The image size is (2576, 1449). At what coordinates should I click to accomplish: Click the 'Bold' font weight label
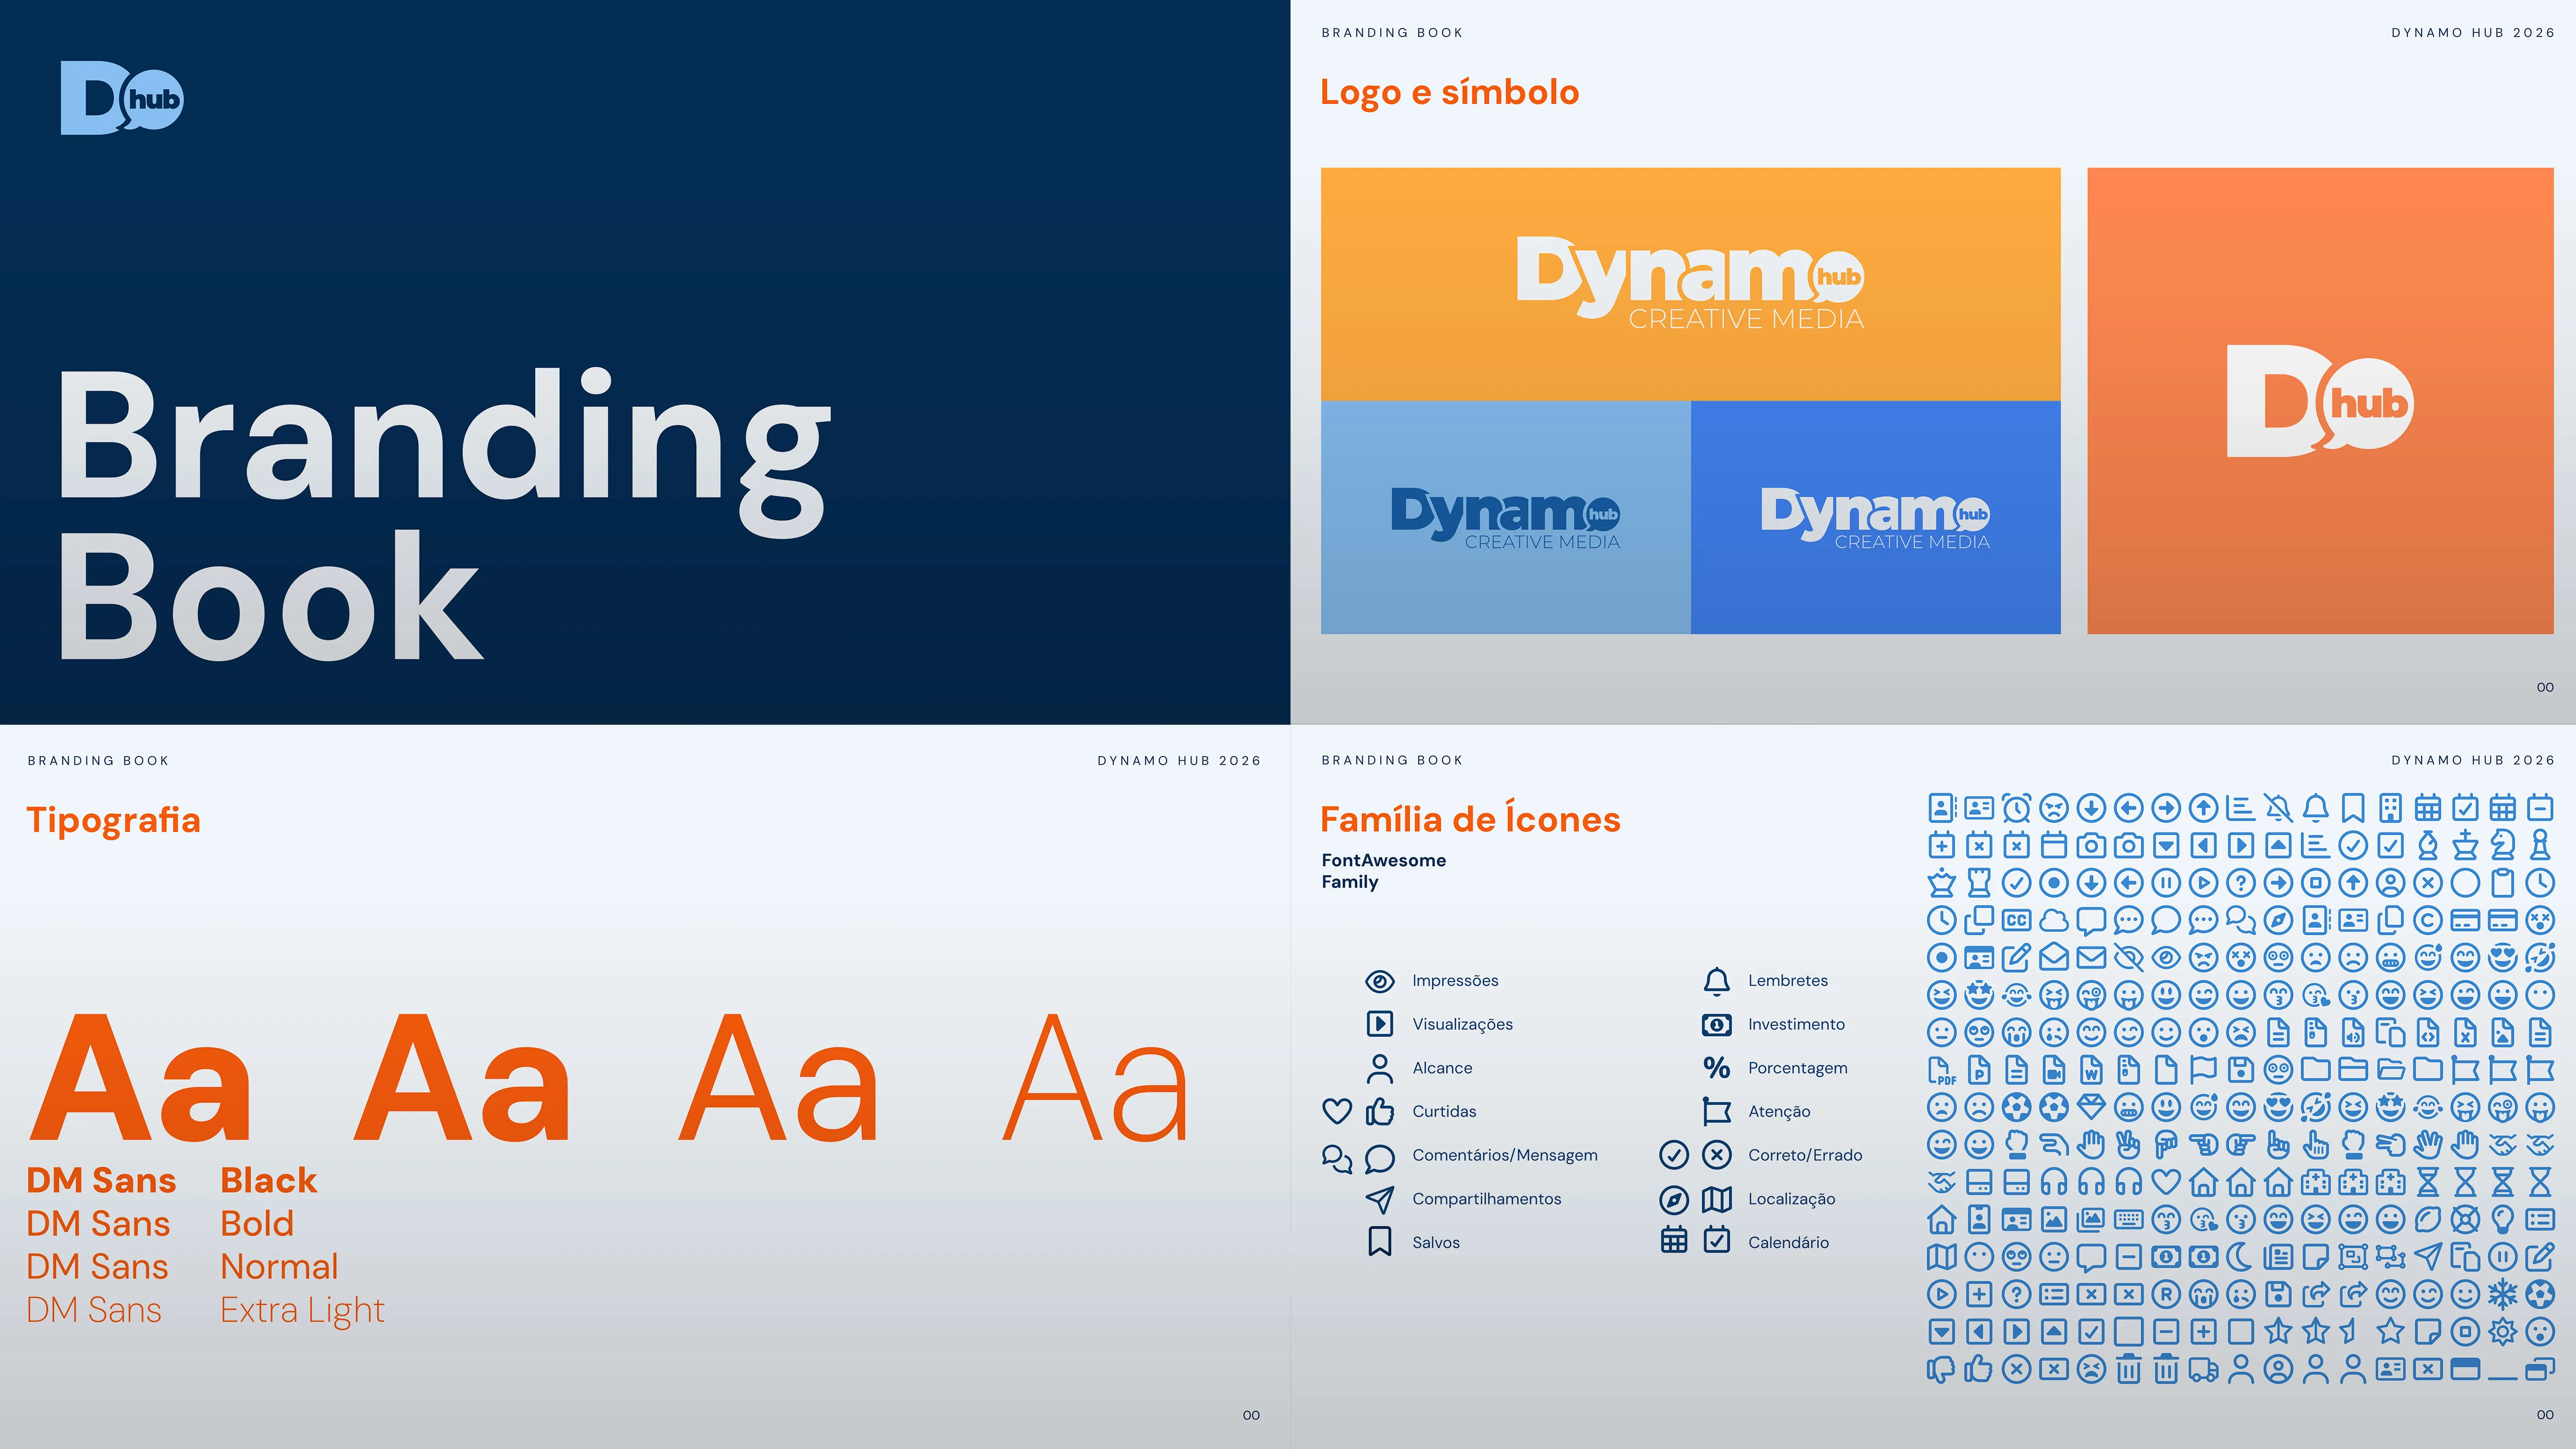click(257, 1223)
